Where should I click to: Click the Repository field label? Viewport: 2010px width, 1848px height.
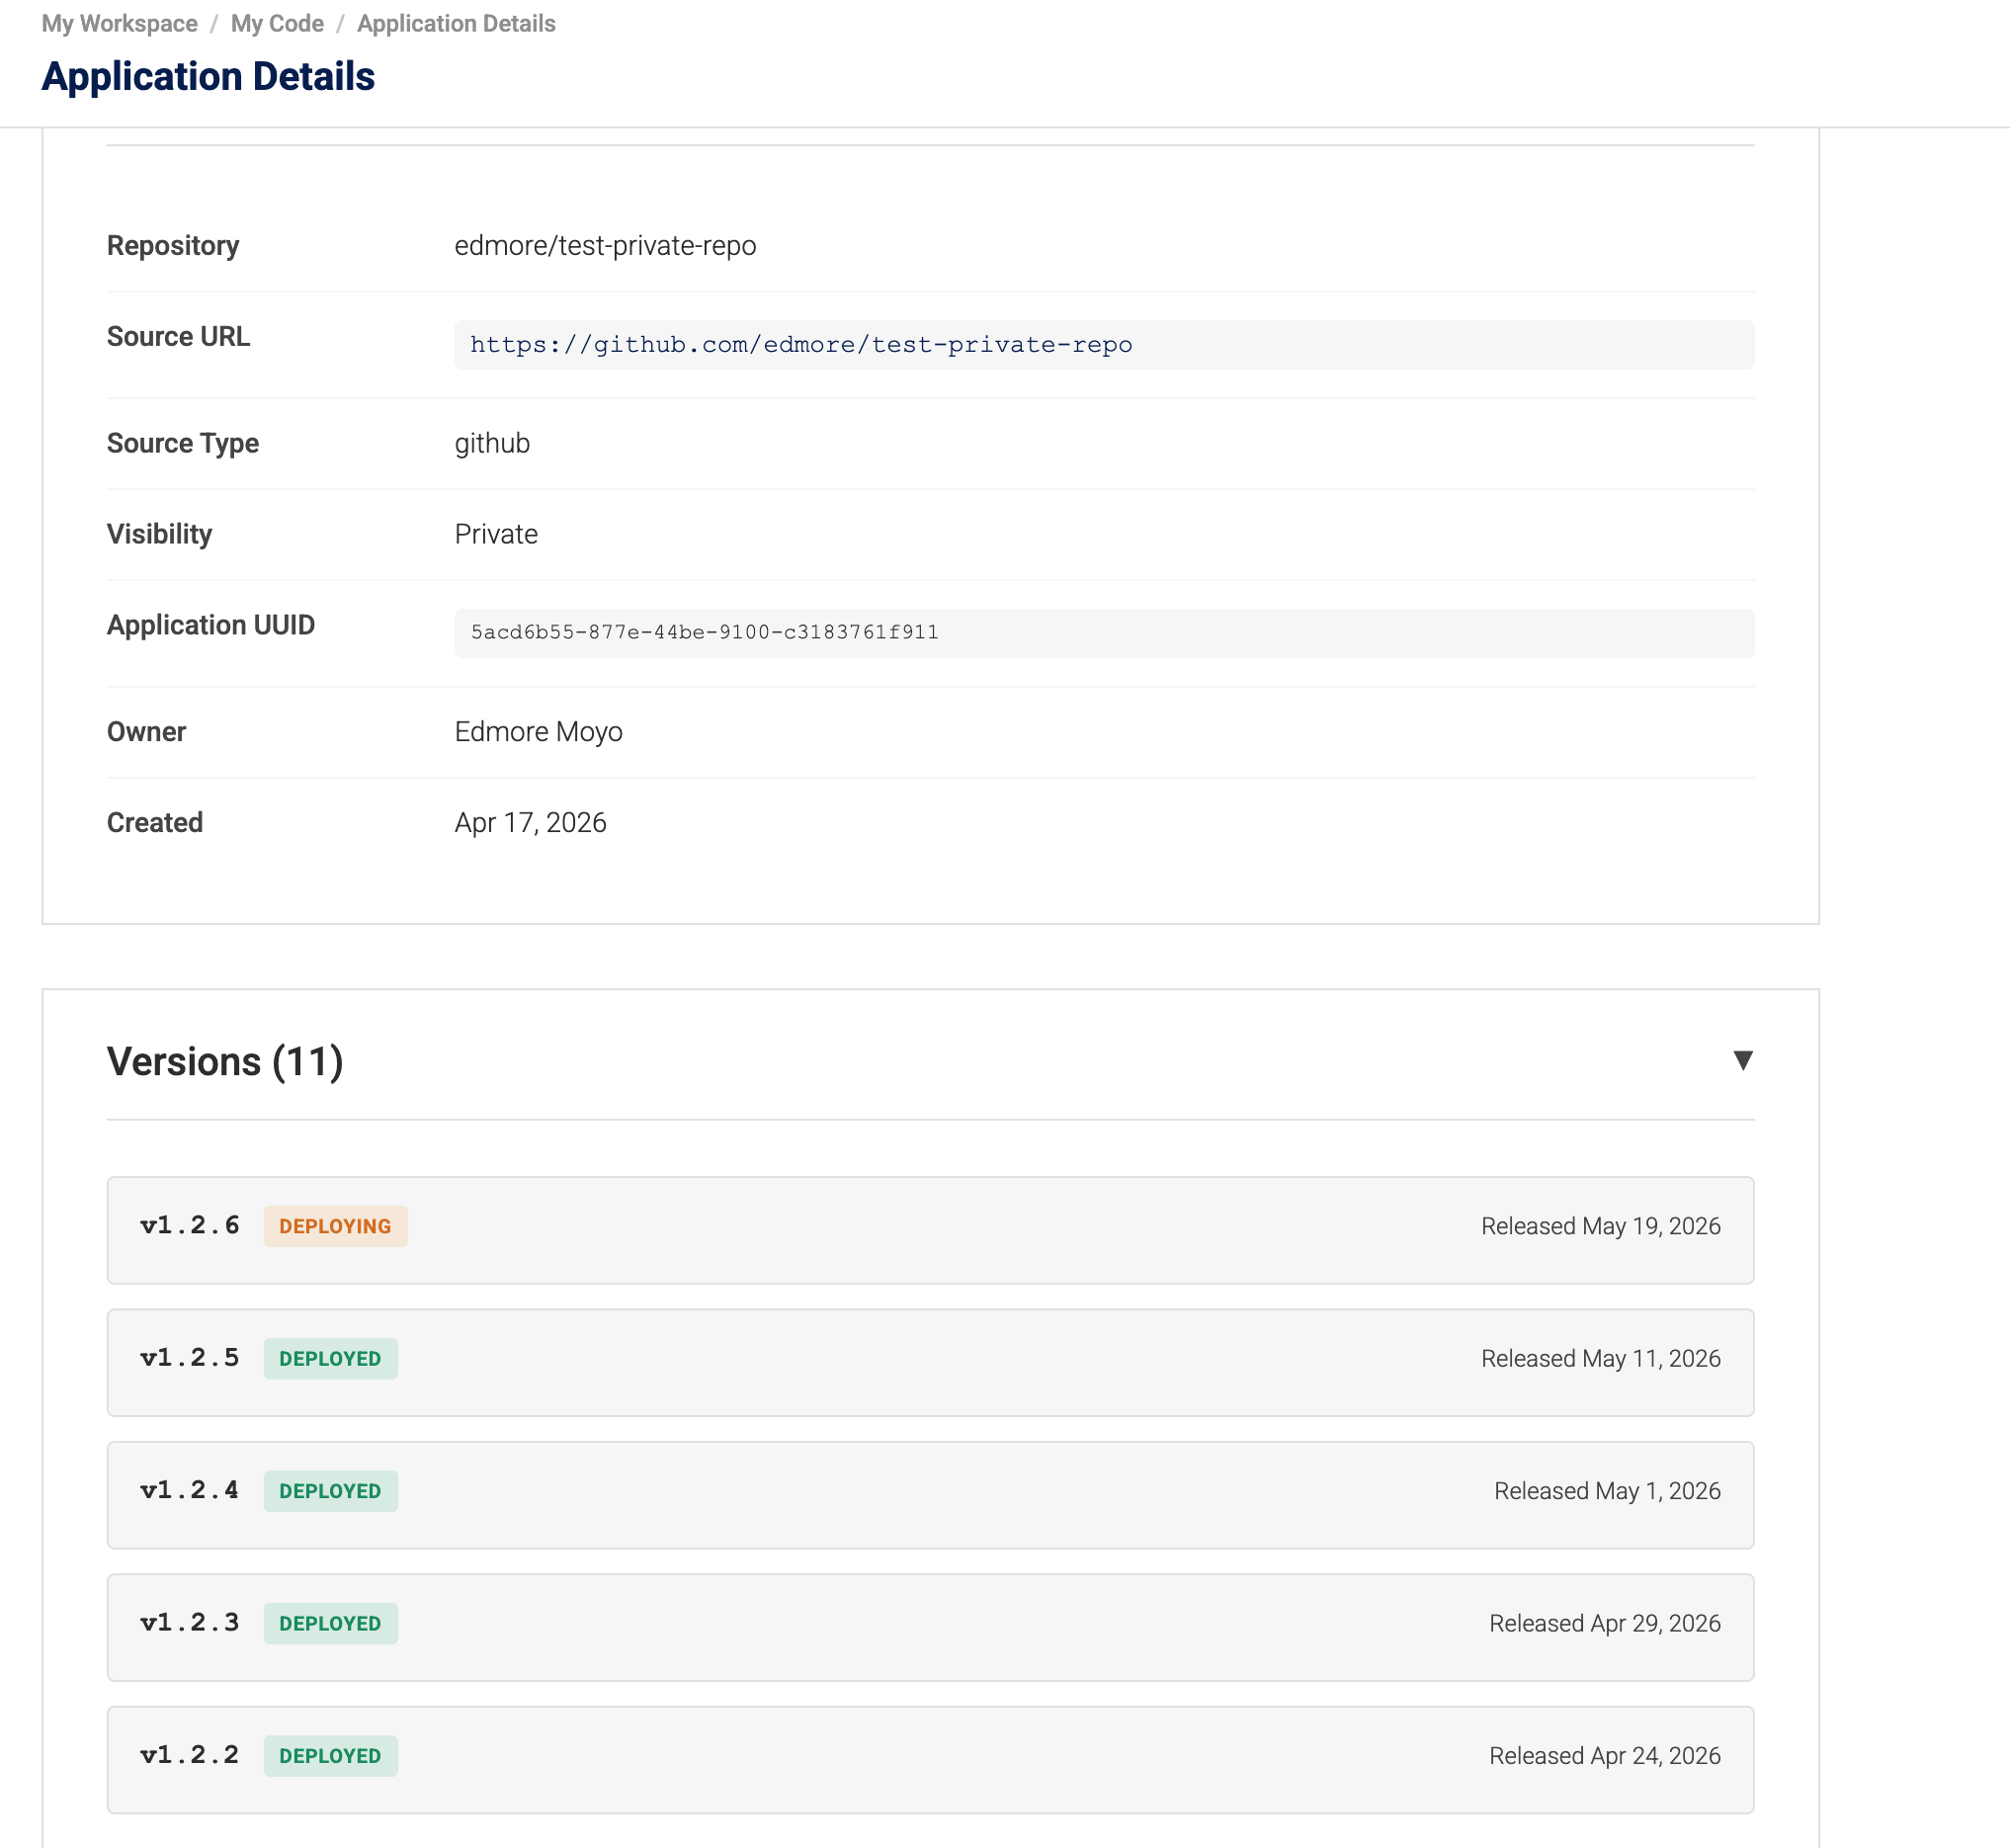pyautogui.click(x=173, y=246)
